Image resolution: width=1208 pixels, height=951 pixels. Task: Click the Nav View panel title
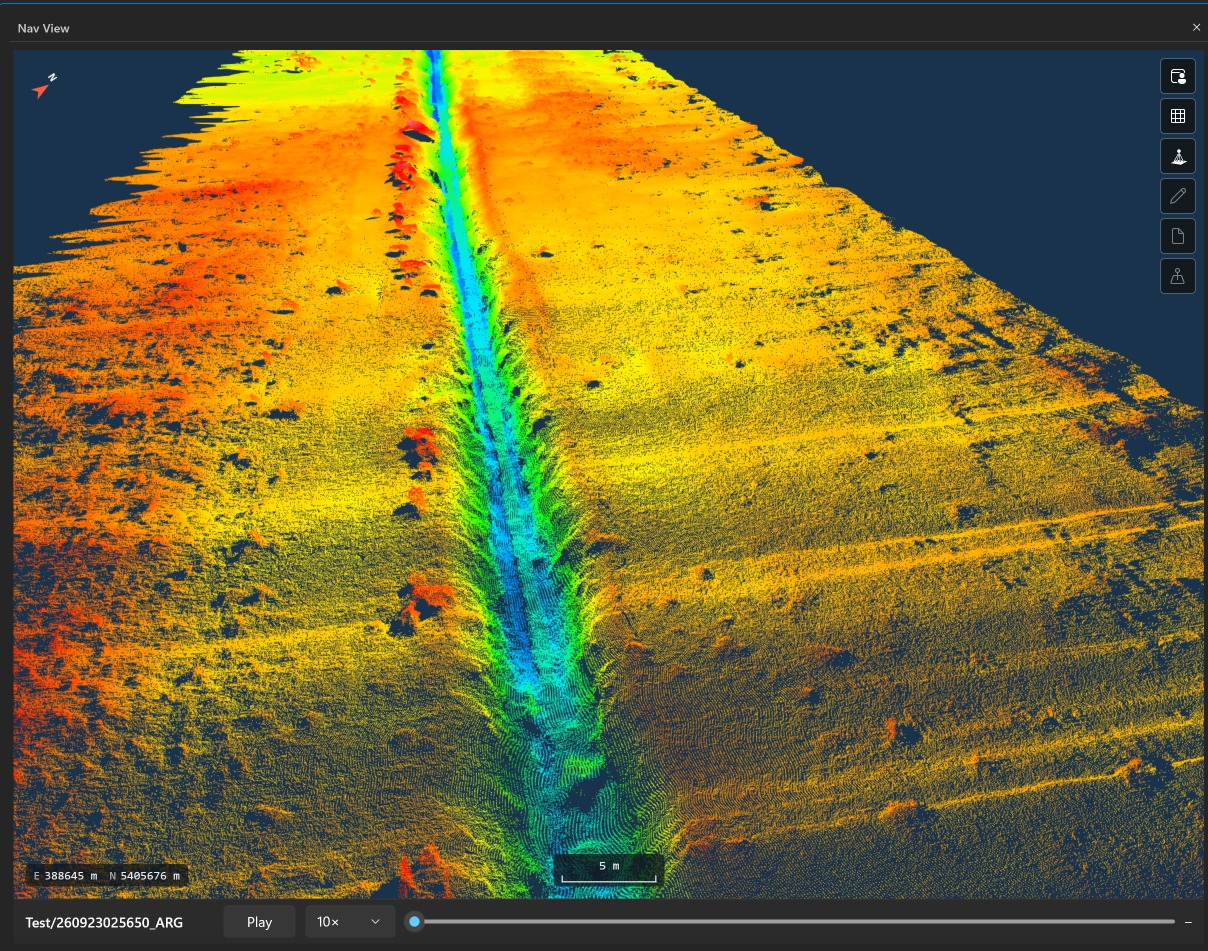point(43,28)
